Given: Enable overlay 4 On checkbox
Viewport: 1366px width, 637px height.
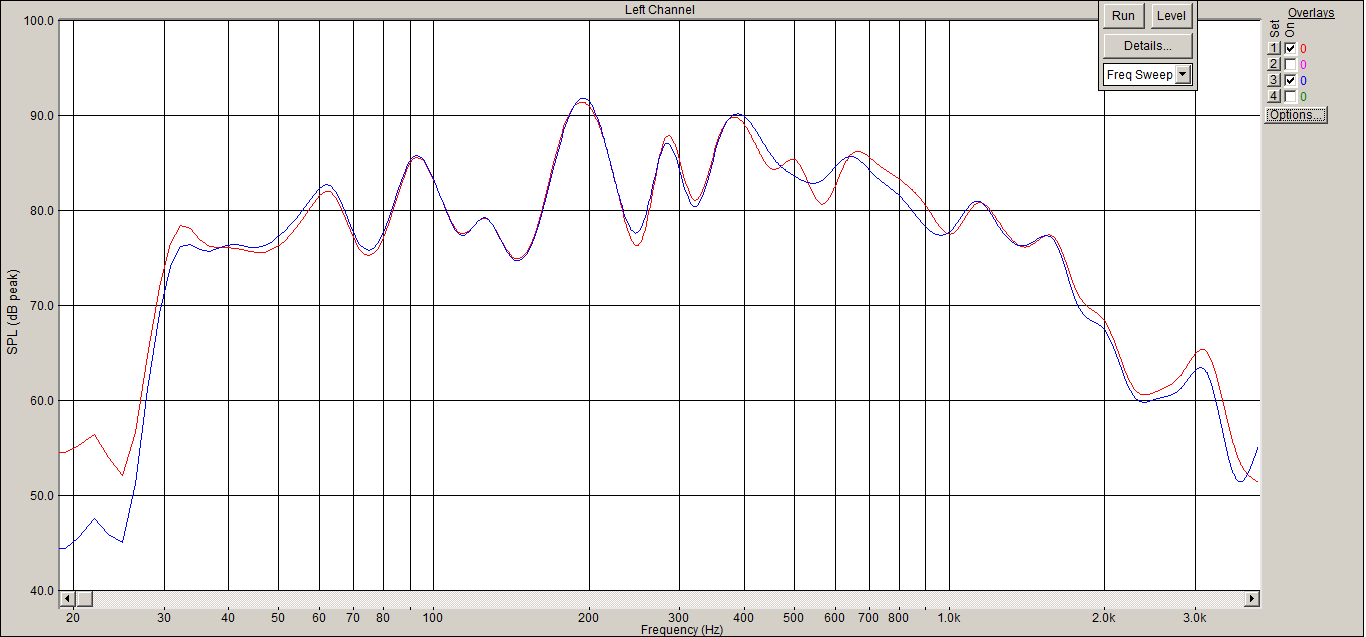Looking at the screenshot, I should click(x=1290, y=96).
